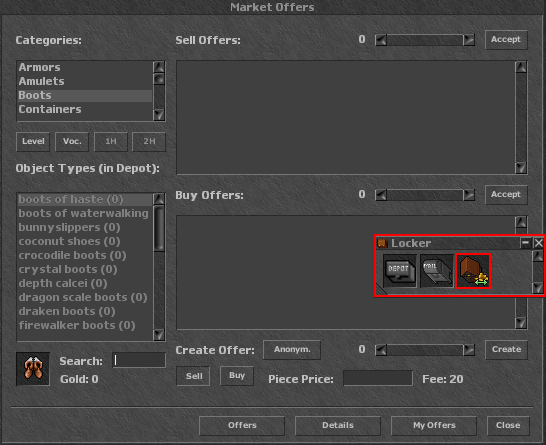Toggle the 1H weapon filter
546x445 pixels.
(x=111, y=142)
